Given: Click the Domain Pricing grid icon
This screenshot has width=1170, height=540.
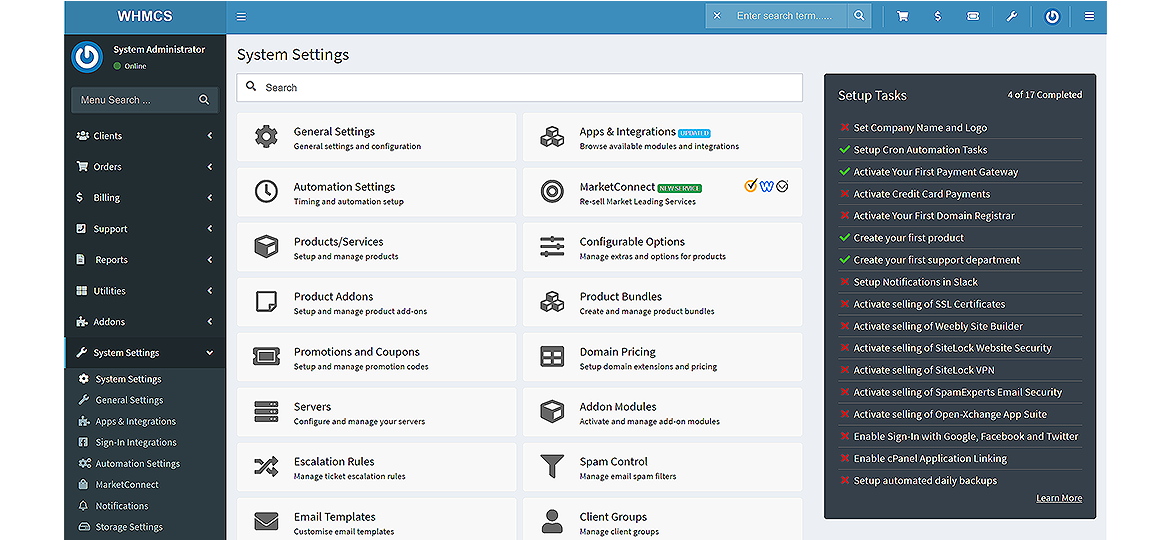Looking at the screenshot, I should (x=552, y=357).
